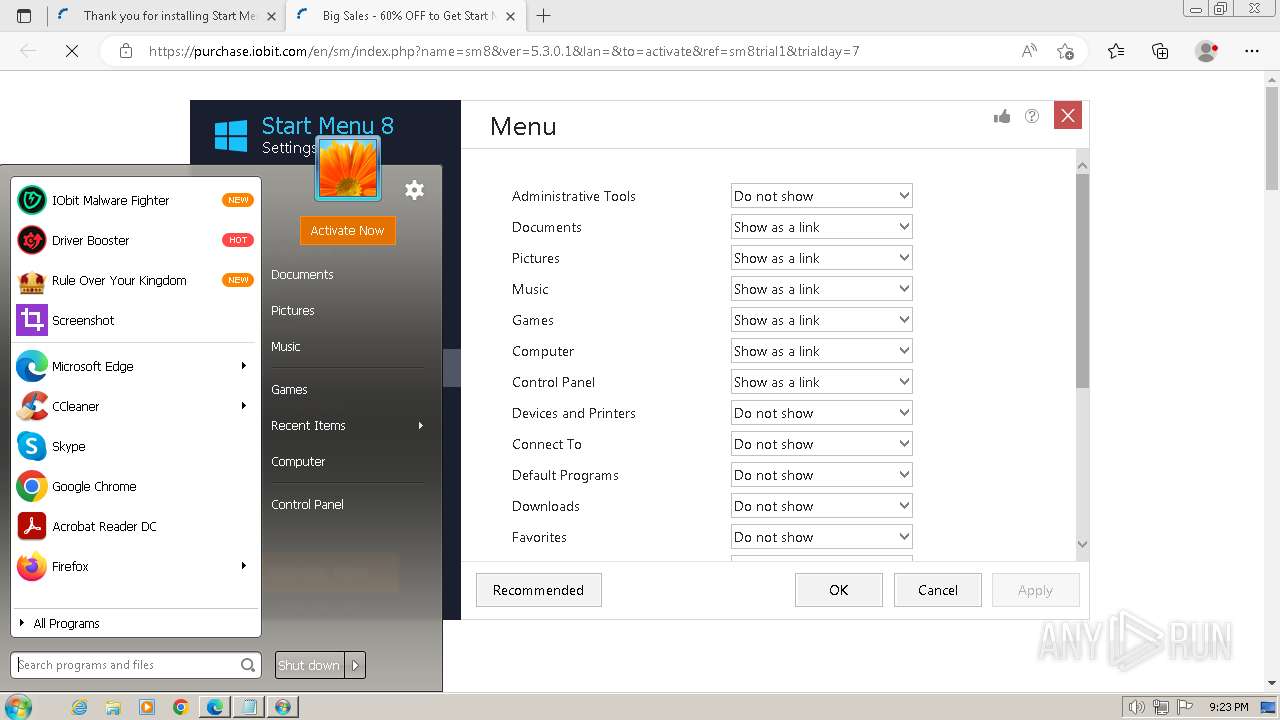Click the settings list scrollbar down arrow
1280x720 pixels.
pyautogui.click(x=1082, y=544)
